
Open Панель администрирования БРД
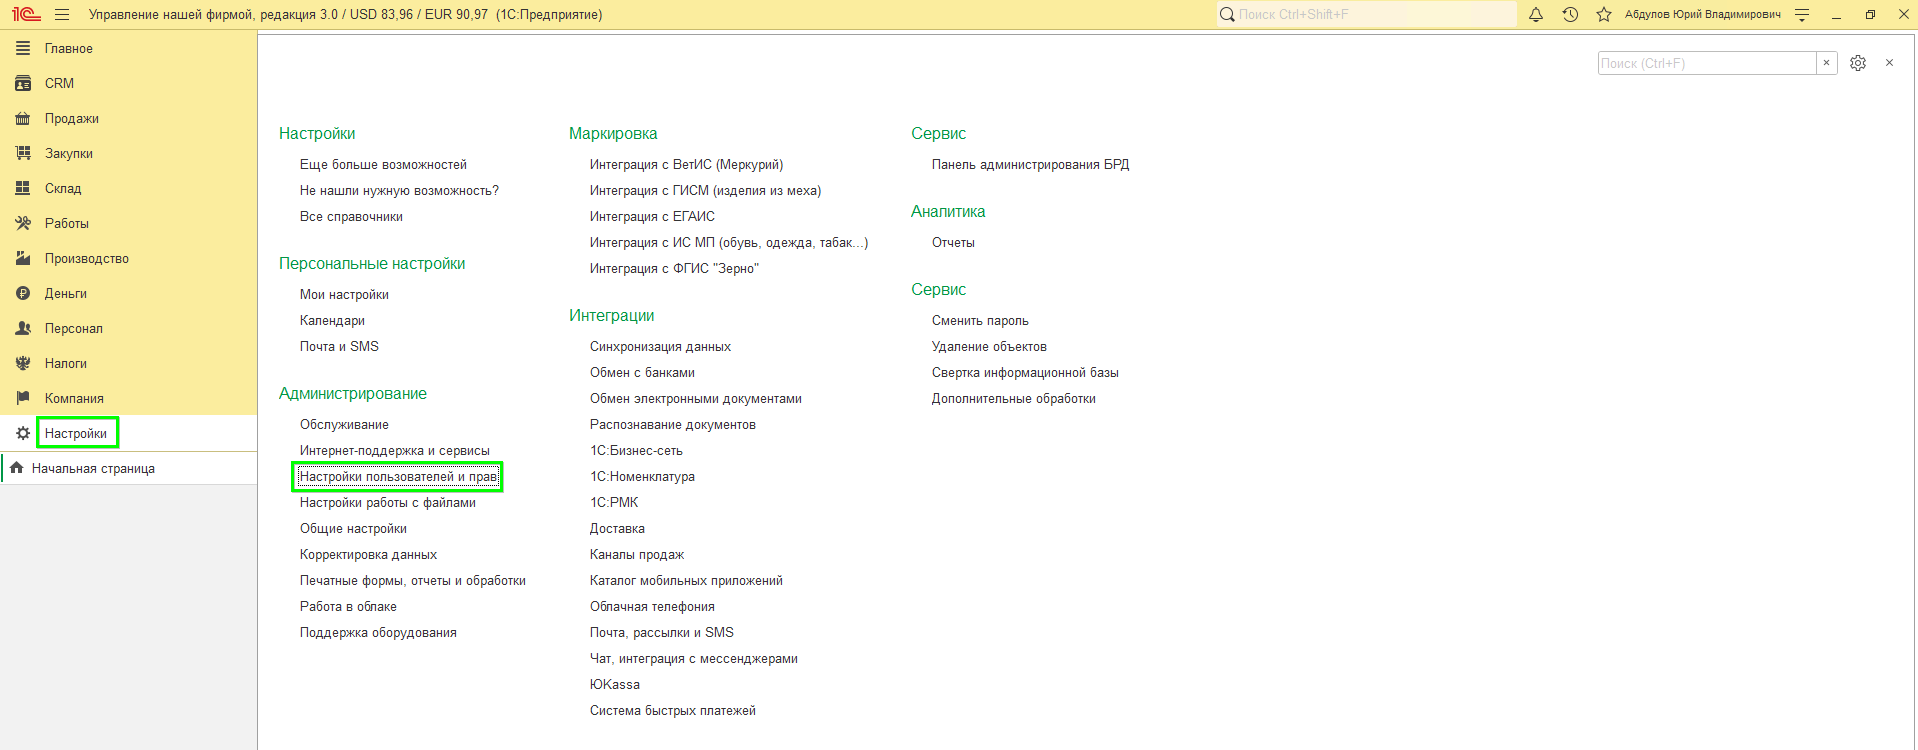(x=1030, y=164)
